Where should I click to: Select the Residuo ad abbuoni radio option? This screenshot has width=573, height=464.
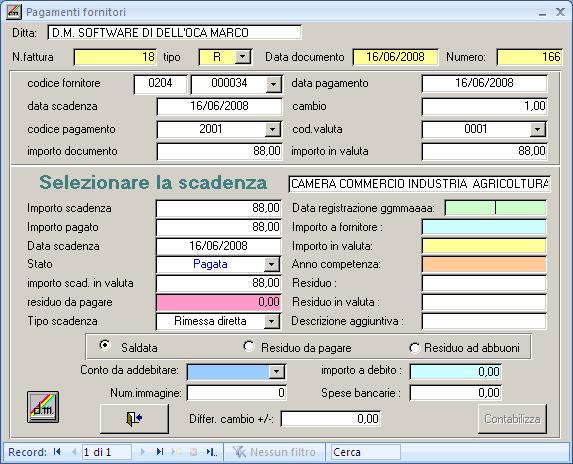tap(415, 347)
